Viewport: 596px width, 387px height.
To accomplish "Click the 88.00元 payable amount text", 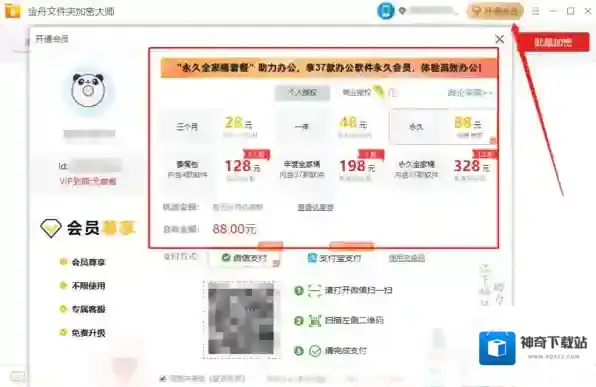I will [x=235, y=229].
